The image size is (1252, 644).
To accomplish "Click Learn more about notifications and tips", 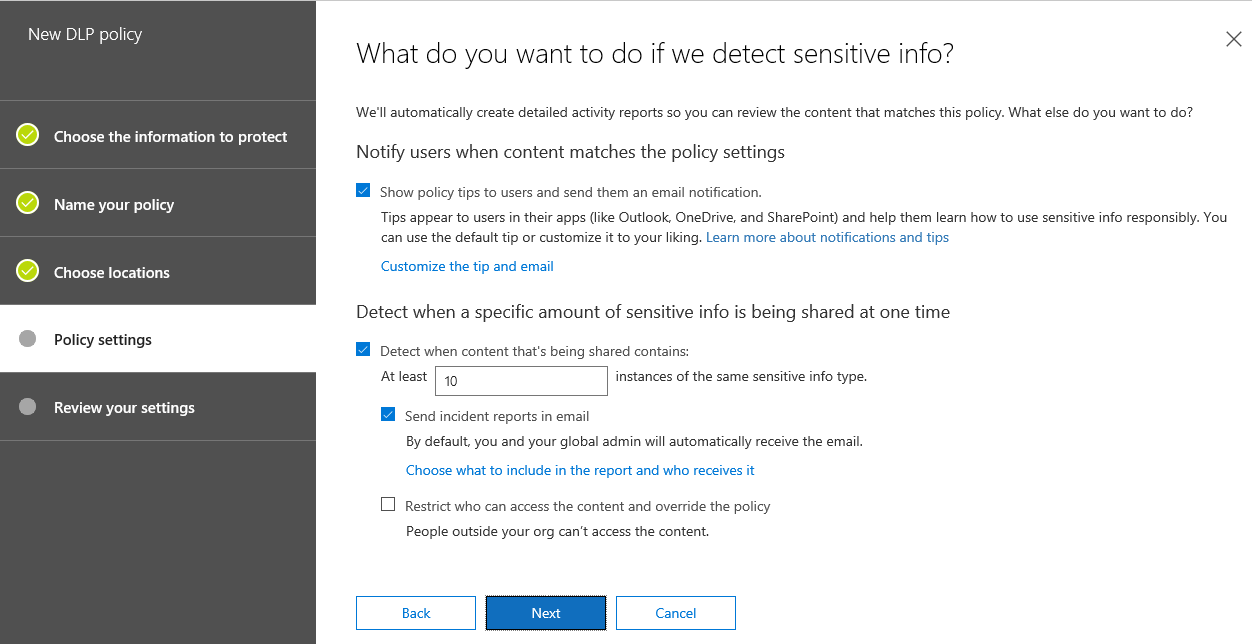I will coord(827,237).
